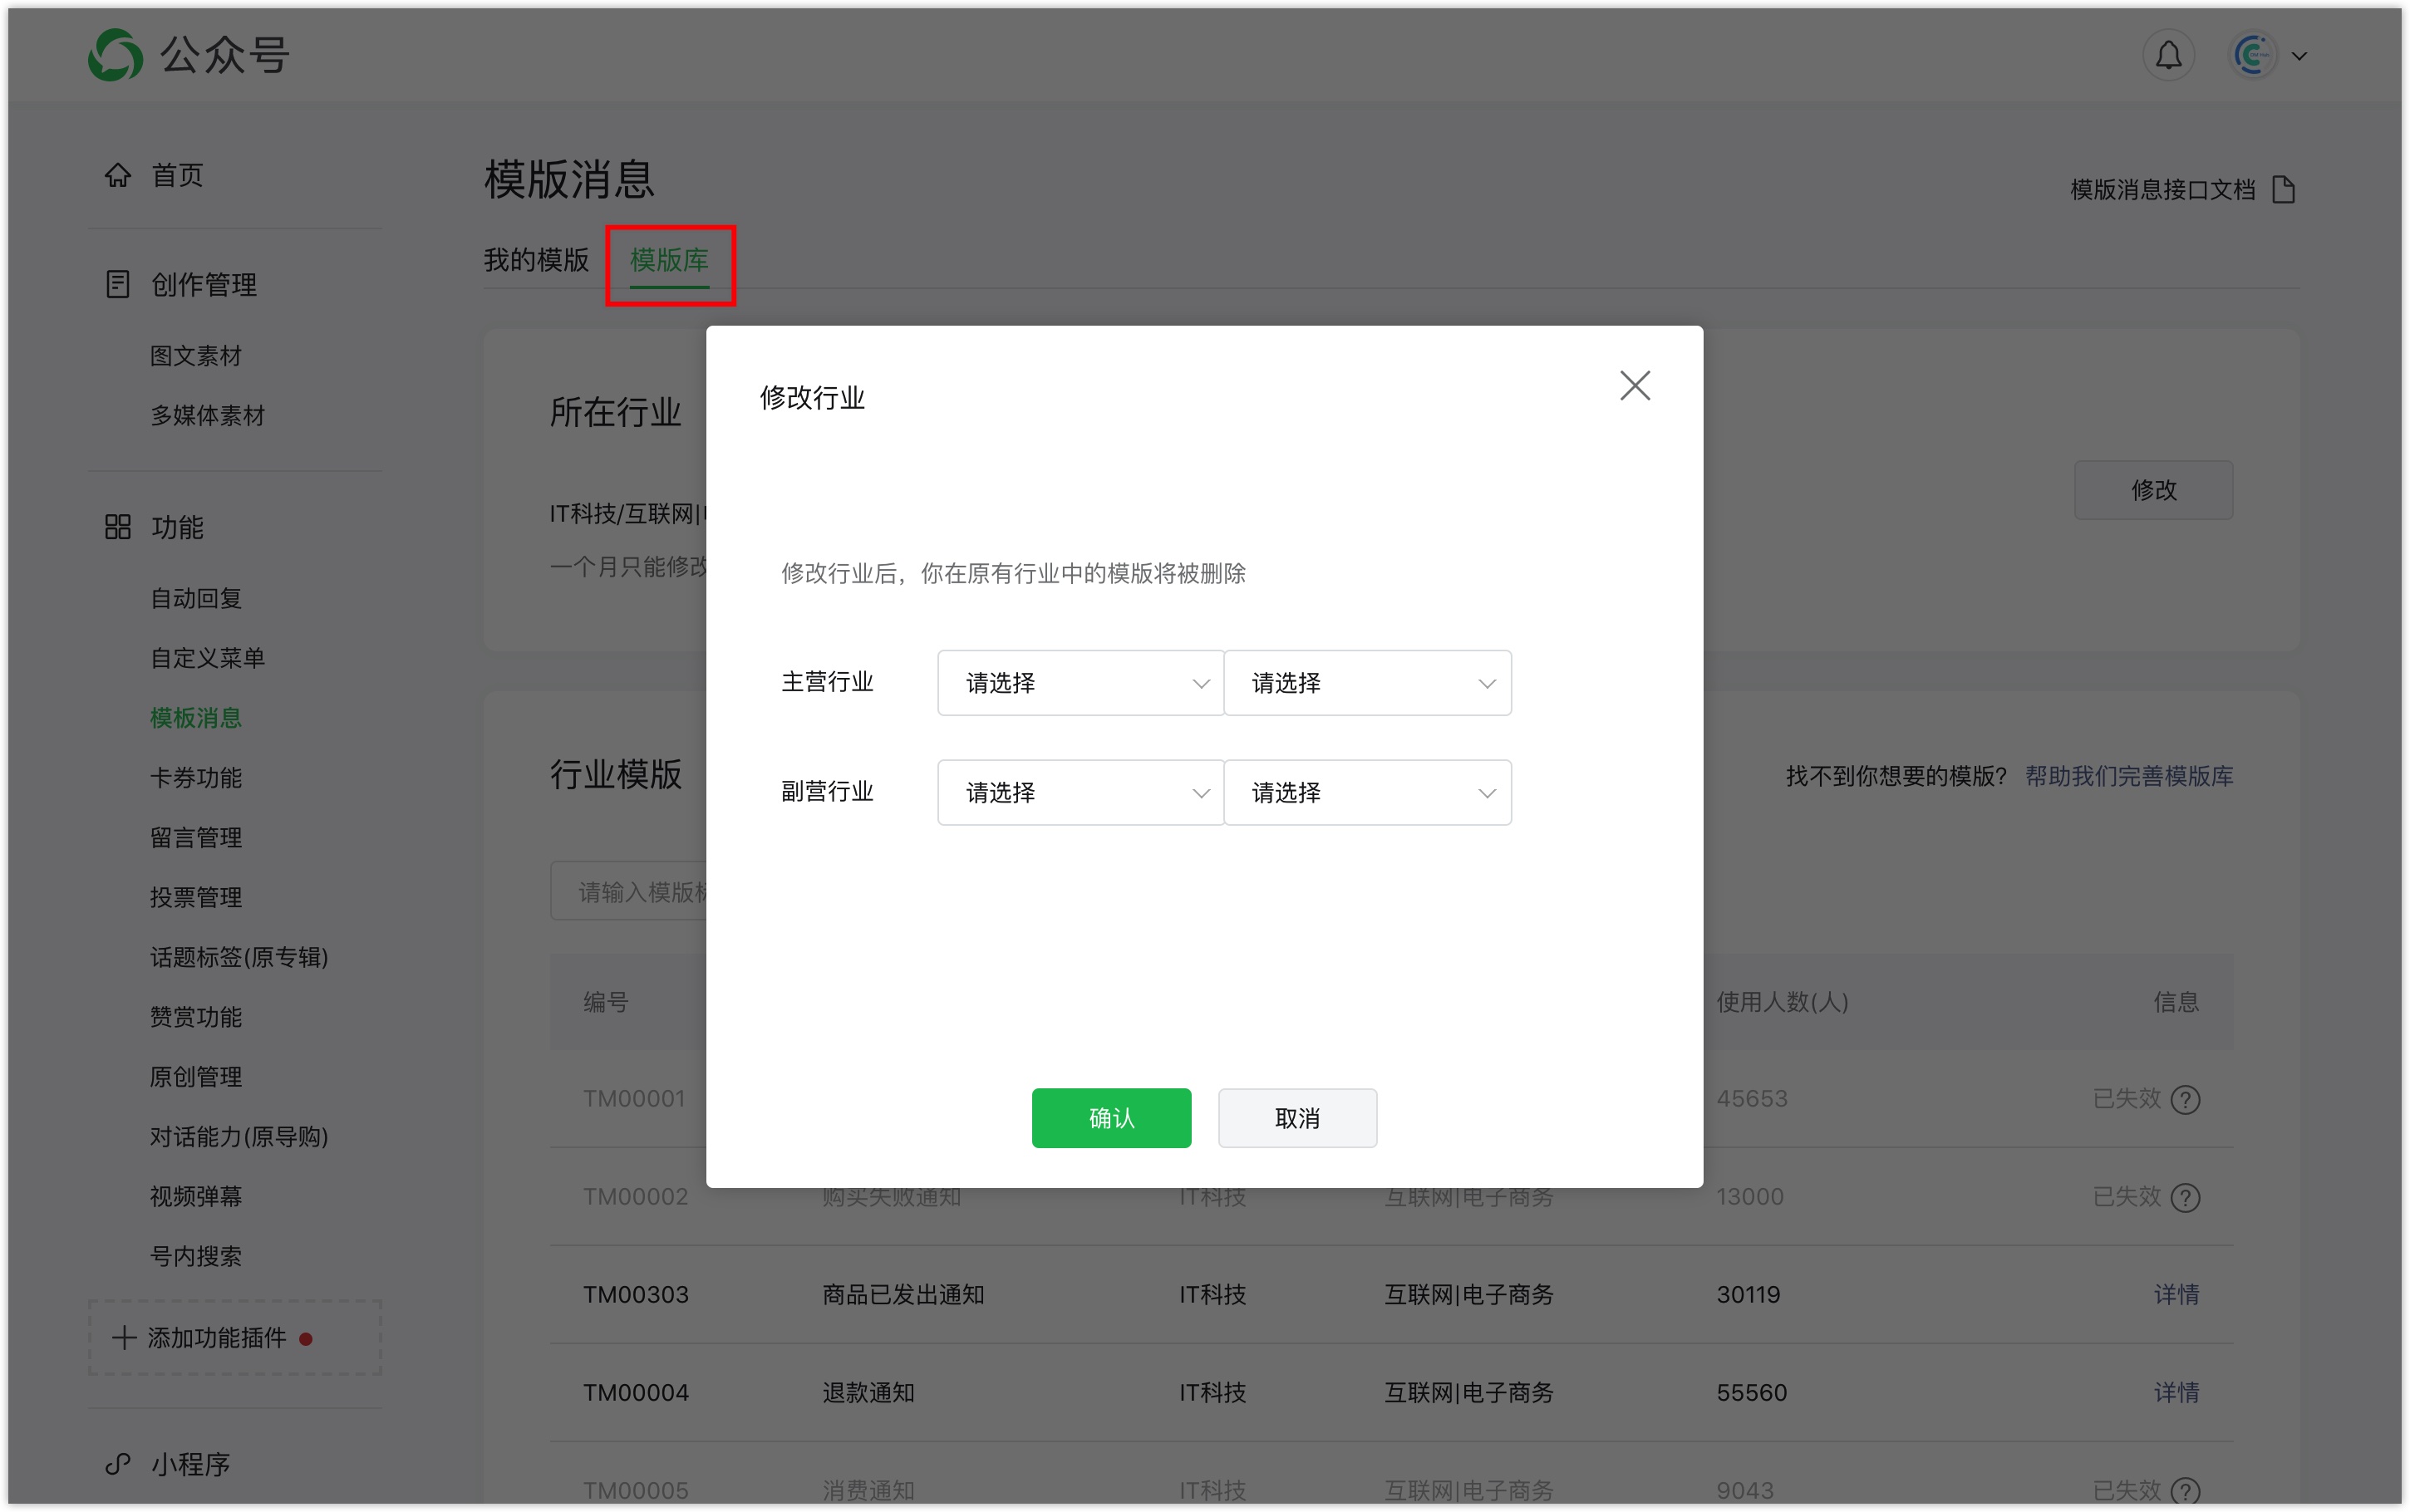Open 帮助我们完善模版库 link
2410x1512 pixels.
(2129, 776)
